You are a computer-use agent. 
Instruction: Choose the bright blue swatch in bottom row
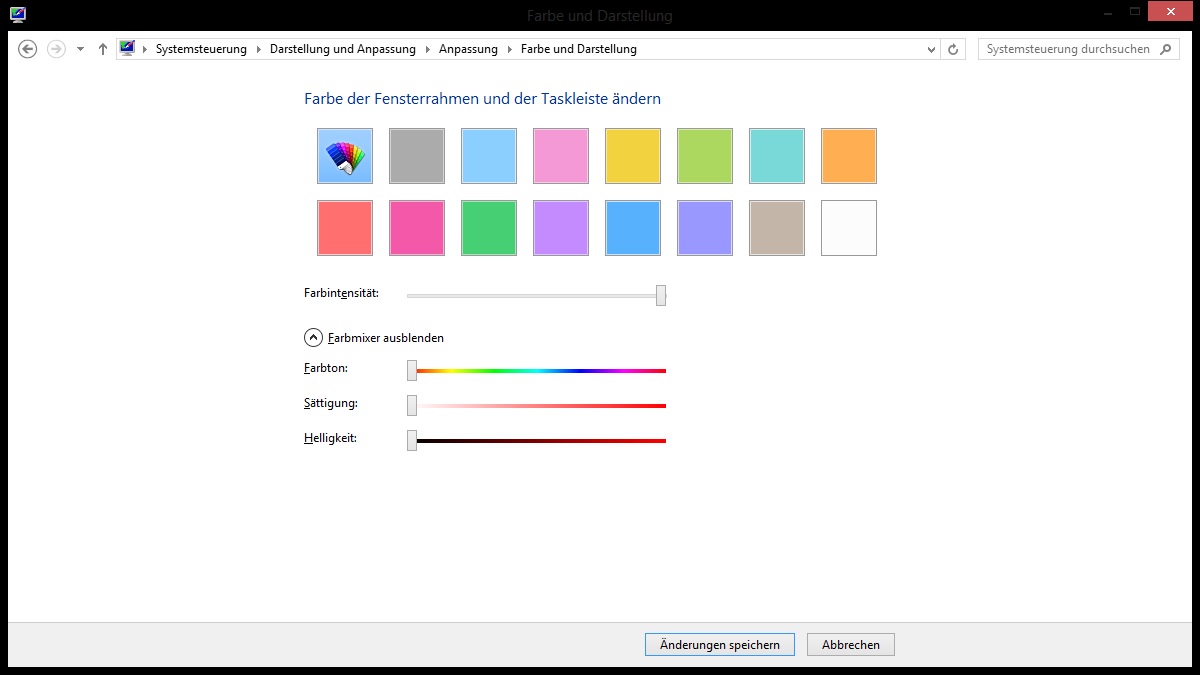click(633, 228)
